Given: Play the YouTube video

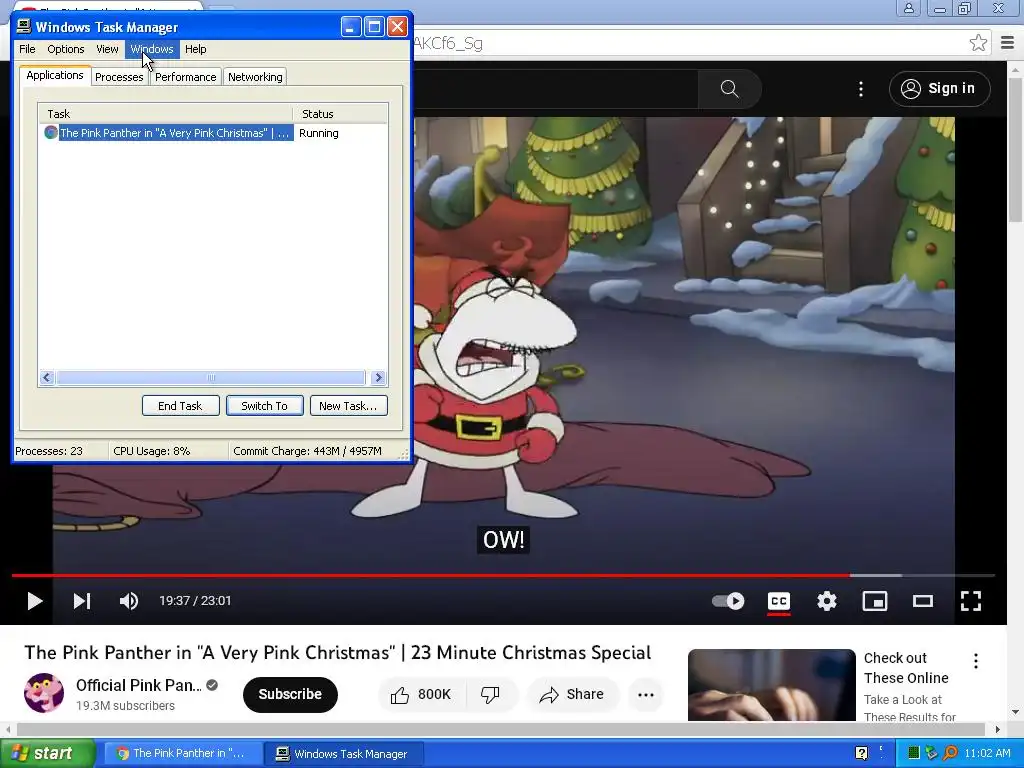Looking at the screenshot, I should pos(35,601).
